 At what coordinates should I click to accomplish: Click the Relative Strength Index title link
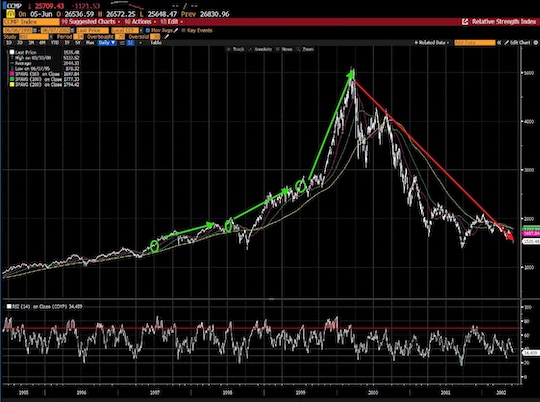pyautogui.click(x=504, y=22)
